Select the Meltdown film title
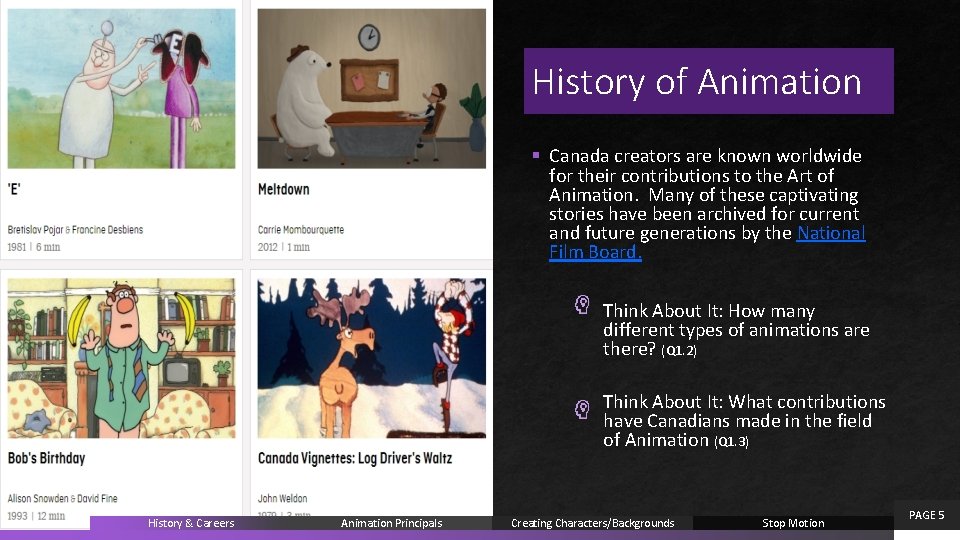 [x=283, y=189]
